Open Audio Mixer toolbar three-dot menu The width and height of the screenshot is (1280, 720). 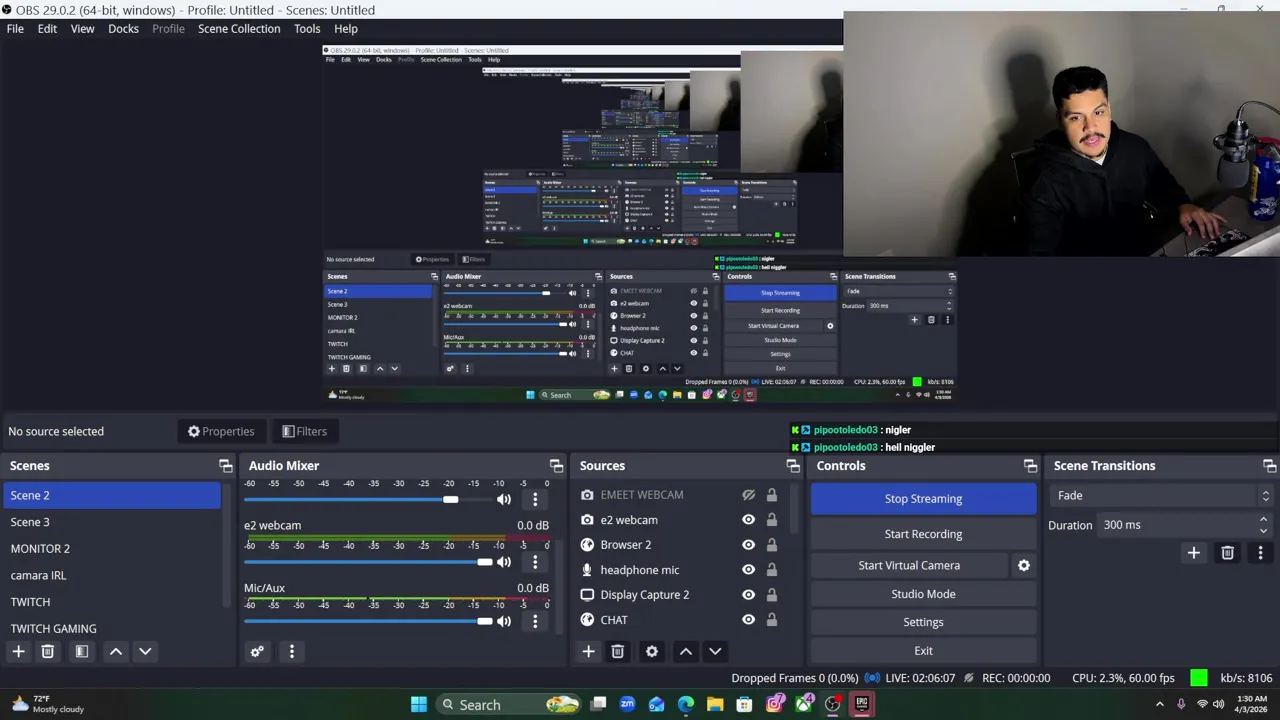(x=292, y=651)
